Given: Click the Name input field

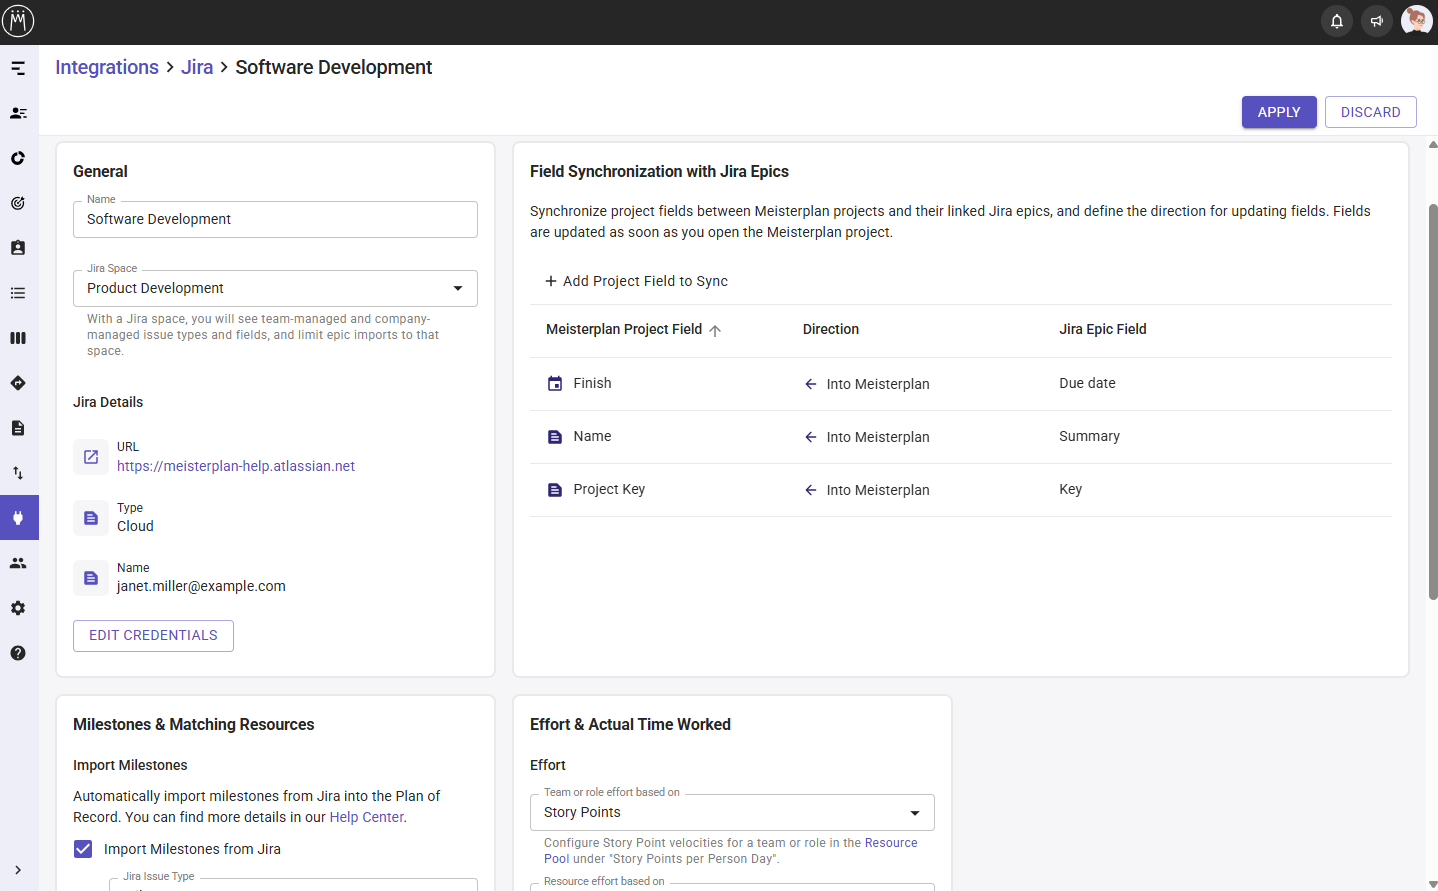Looking at the screenshot, I should (275, 219).
